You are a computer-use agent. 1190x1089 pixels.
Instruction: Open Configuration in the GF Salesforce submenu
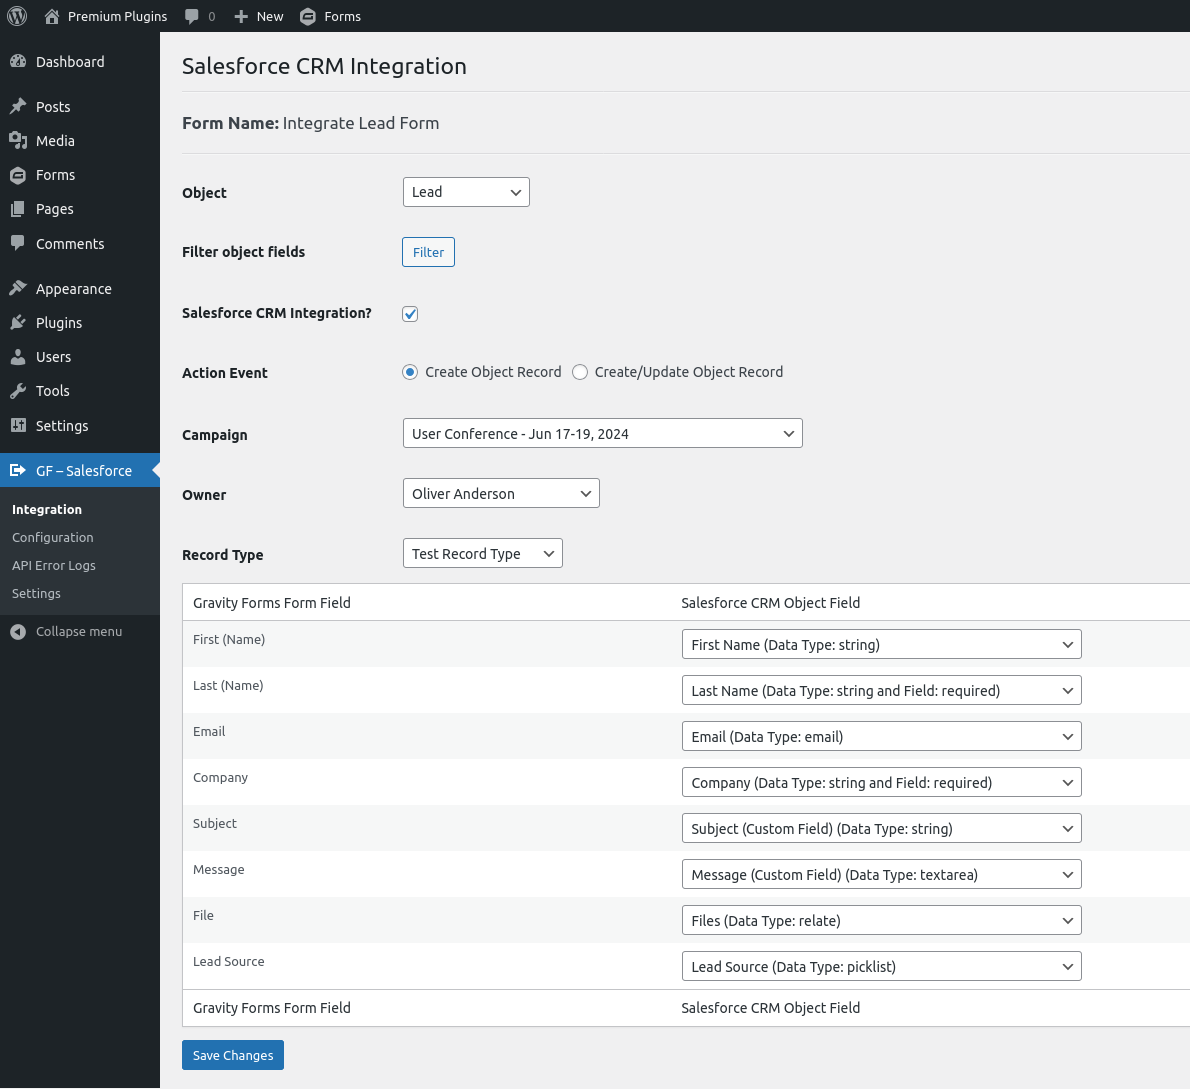point(53,538)
